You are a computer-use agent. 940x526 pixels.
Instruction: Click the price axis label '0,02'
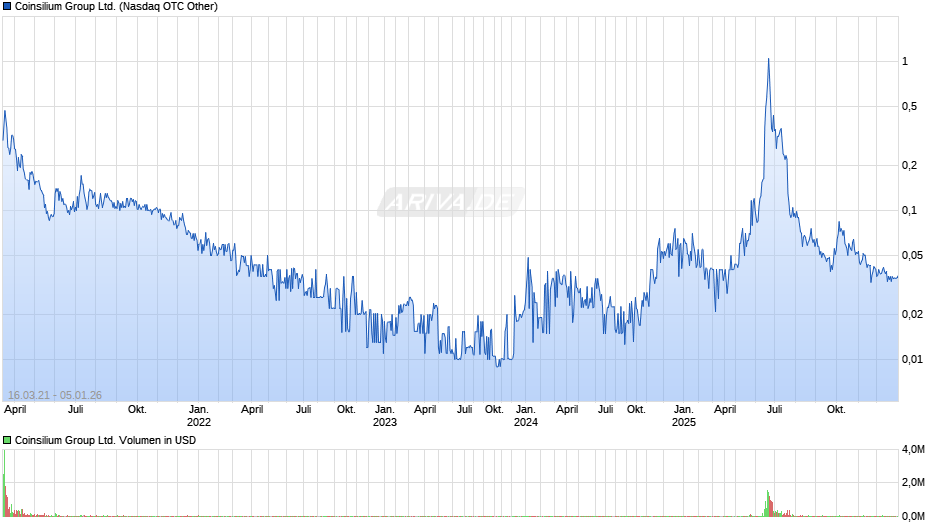(x=912, y=314)
